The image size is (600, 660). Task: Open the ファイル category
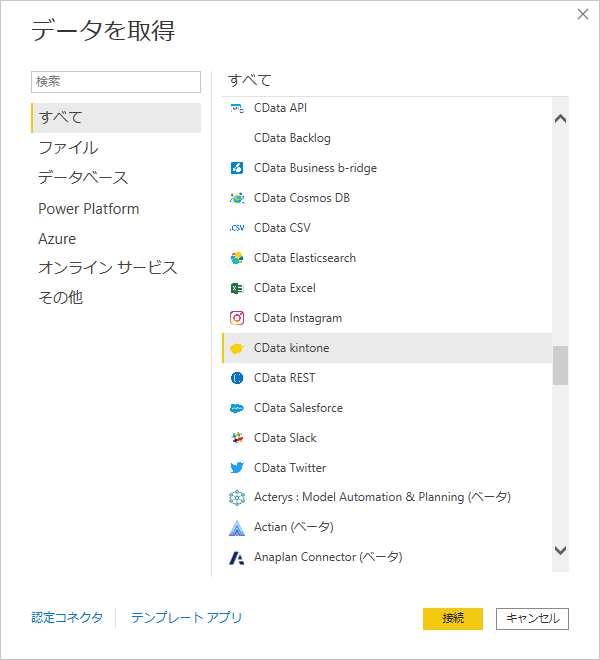pyautogui.click(x=68, y=148)
